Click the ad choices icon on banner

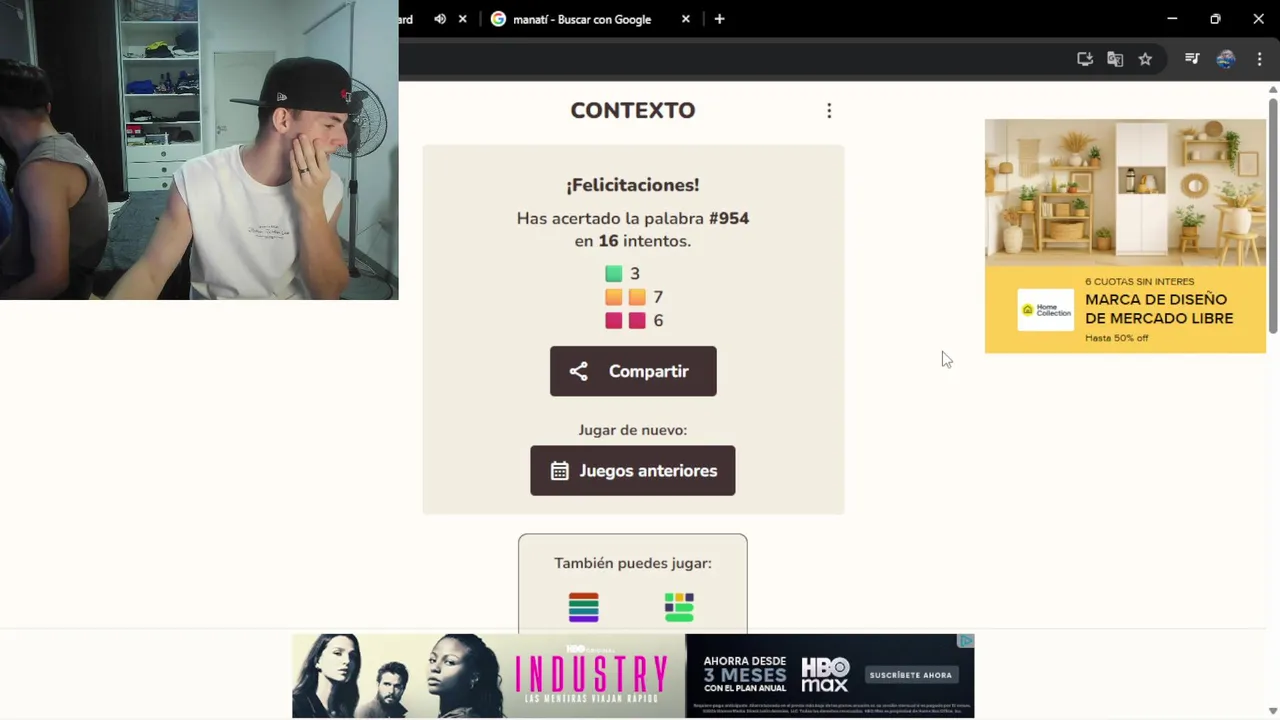[965, 641]
